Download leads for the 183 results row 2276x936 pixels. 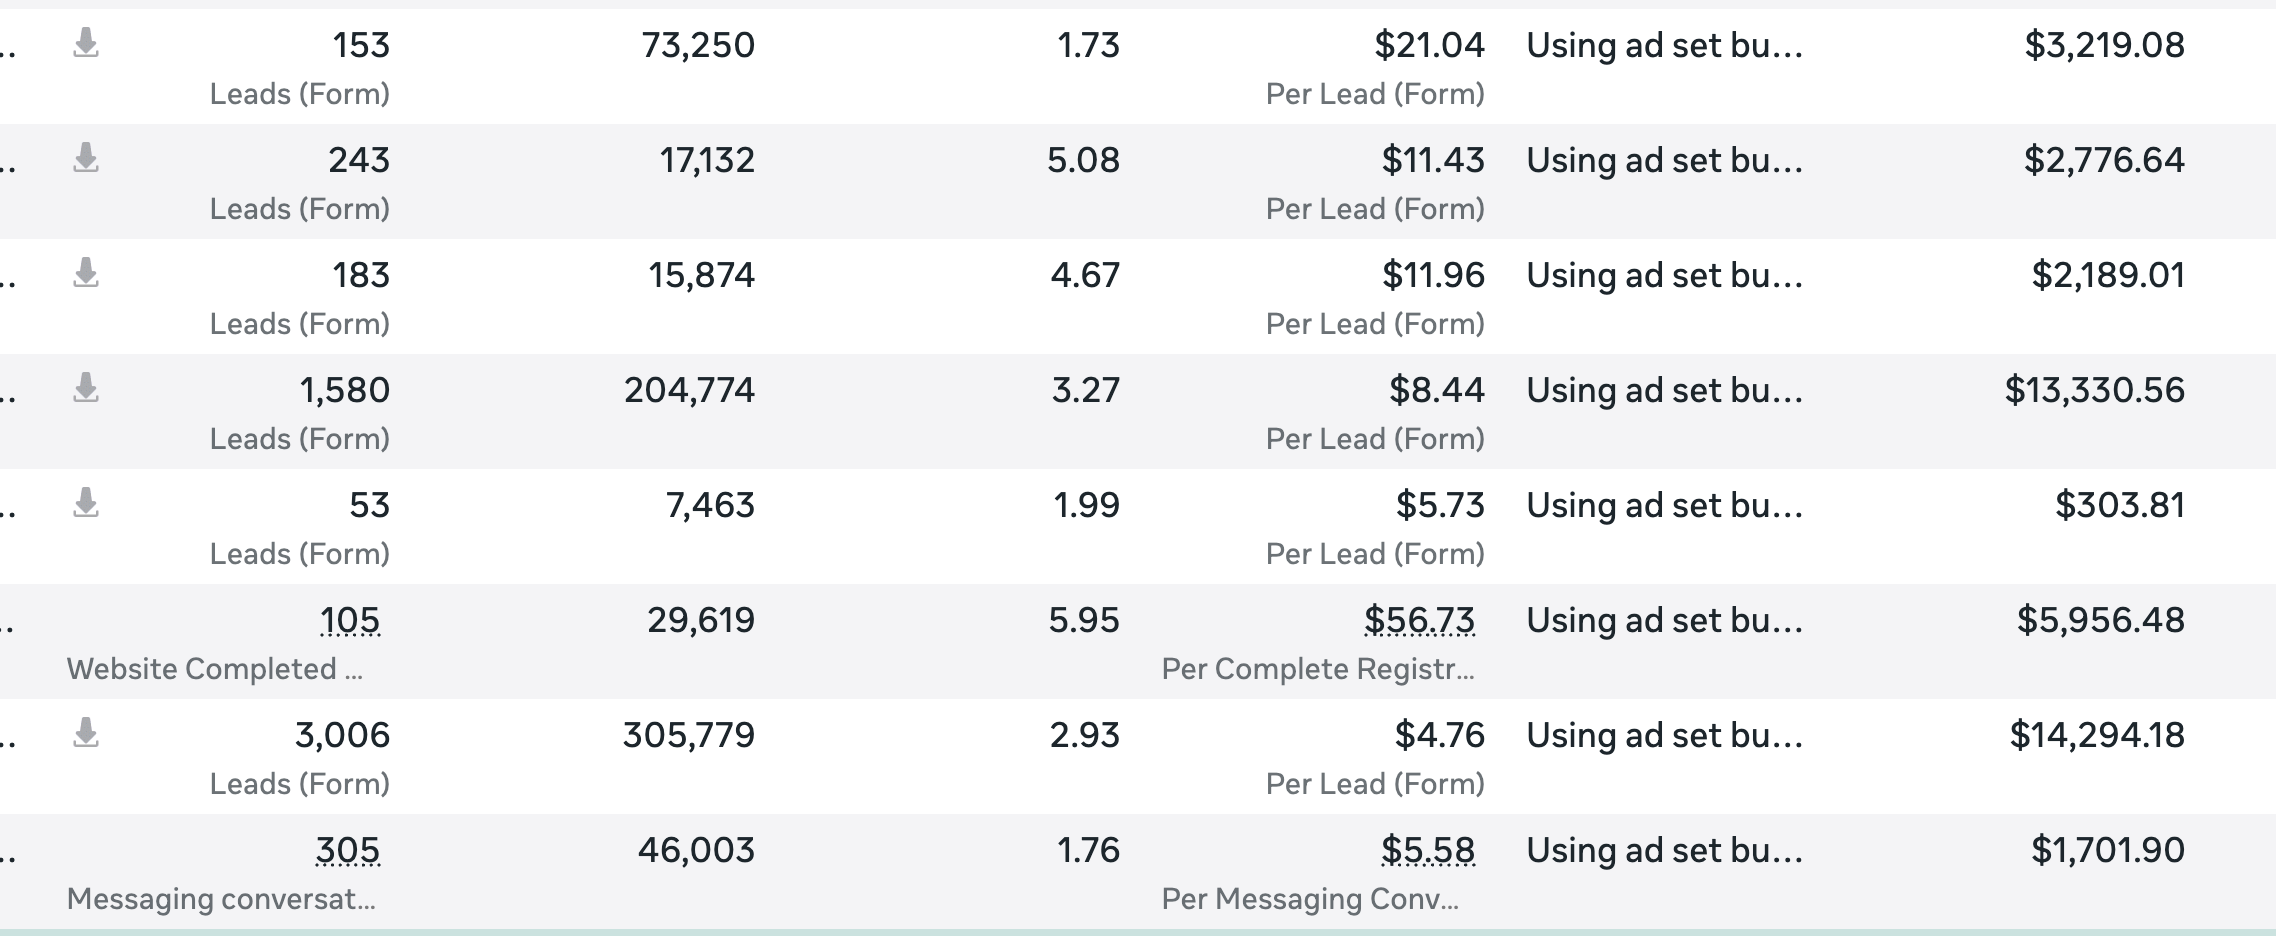pyautogui.click(x=86, y=273)
